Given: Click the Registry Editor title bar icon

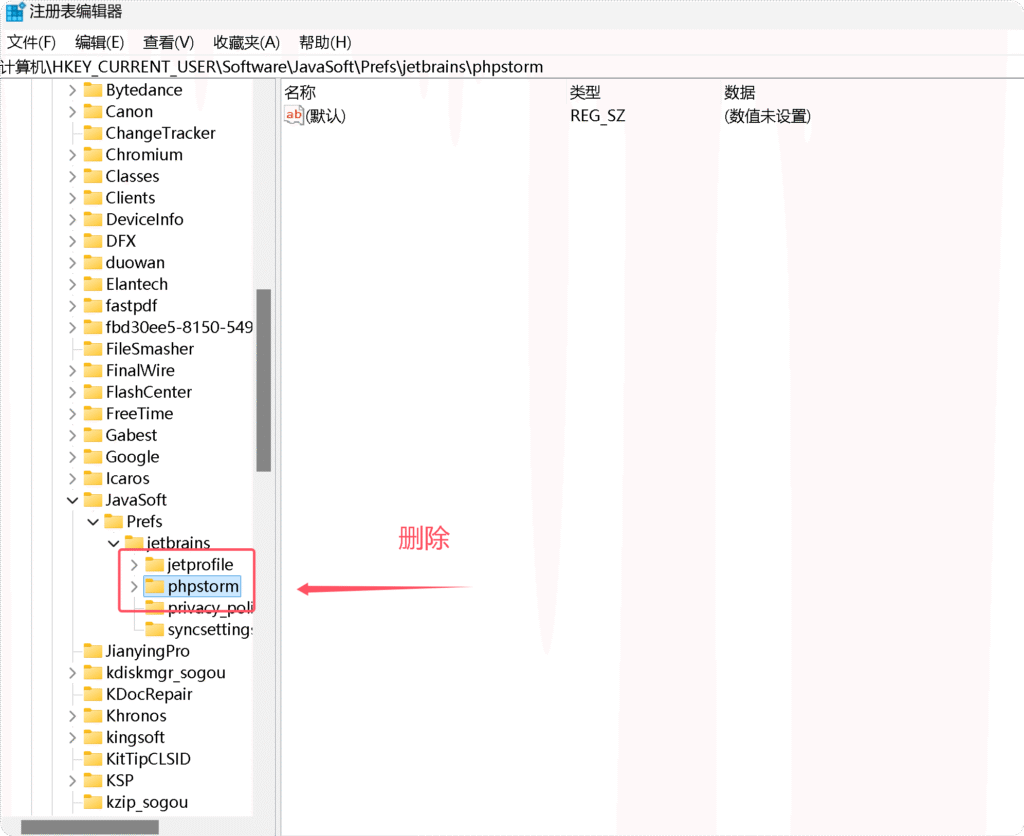Looking at the screenshot, I should 14,12.
